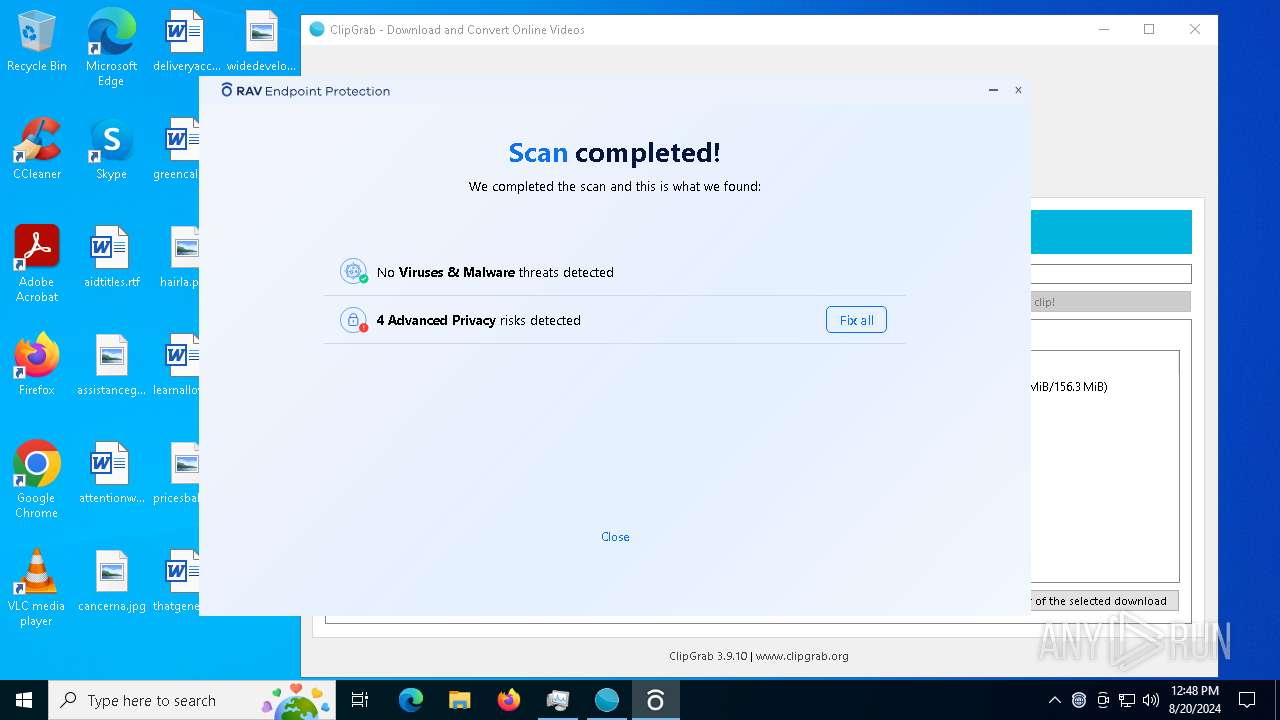Show hidden system tray icons
The image size is (1280, 720).
[1054, 700]
